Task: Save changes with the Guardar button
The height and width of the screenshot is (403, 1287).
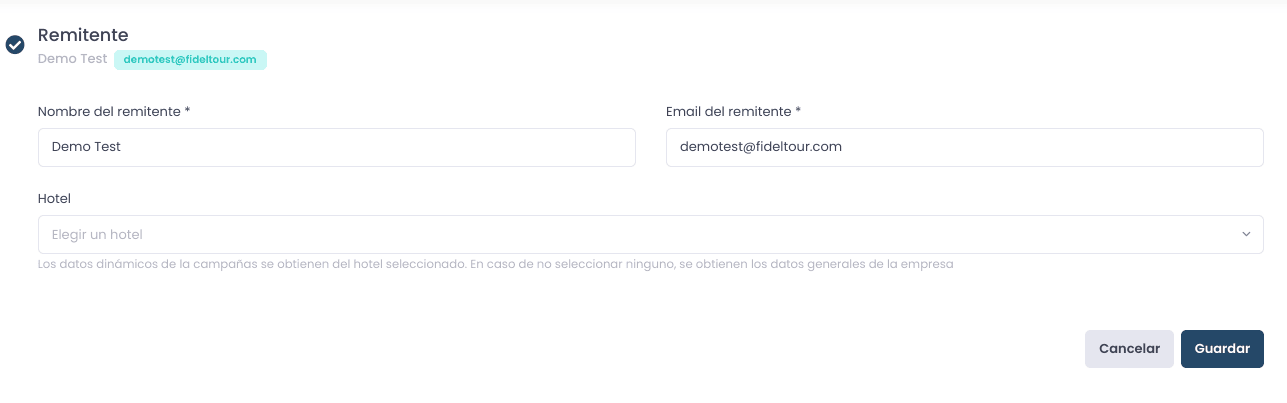Action: (1222, 349)
